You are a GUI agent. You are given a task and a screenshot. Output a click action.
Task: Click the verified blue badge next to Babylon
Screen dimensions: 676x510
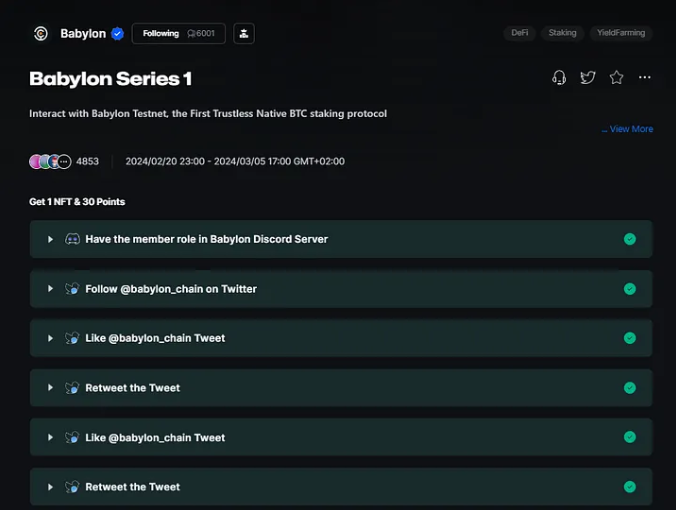[117, 34]
